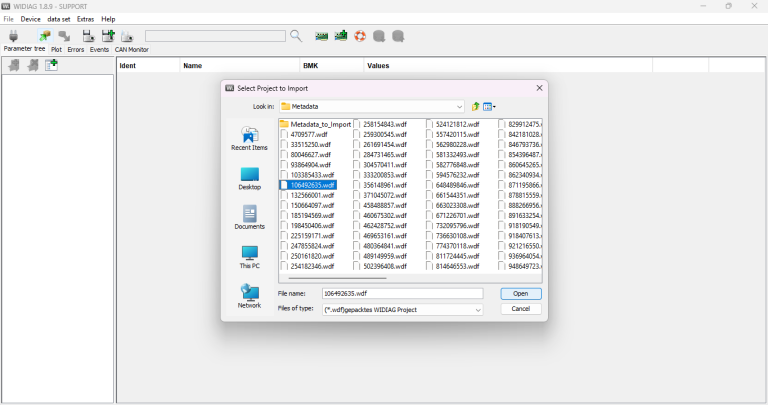Switch to the Plot tab

click(56, 49)
